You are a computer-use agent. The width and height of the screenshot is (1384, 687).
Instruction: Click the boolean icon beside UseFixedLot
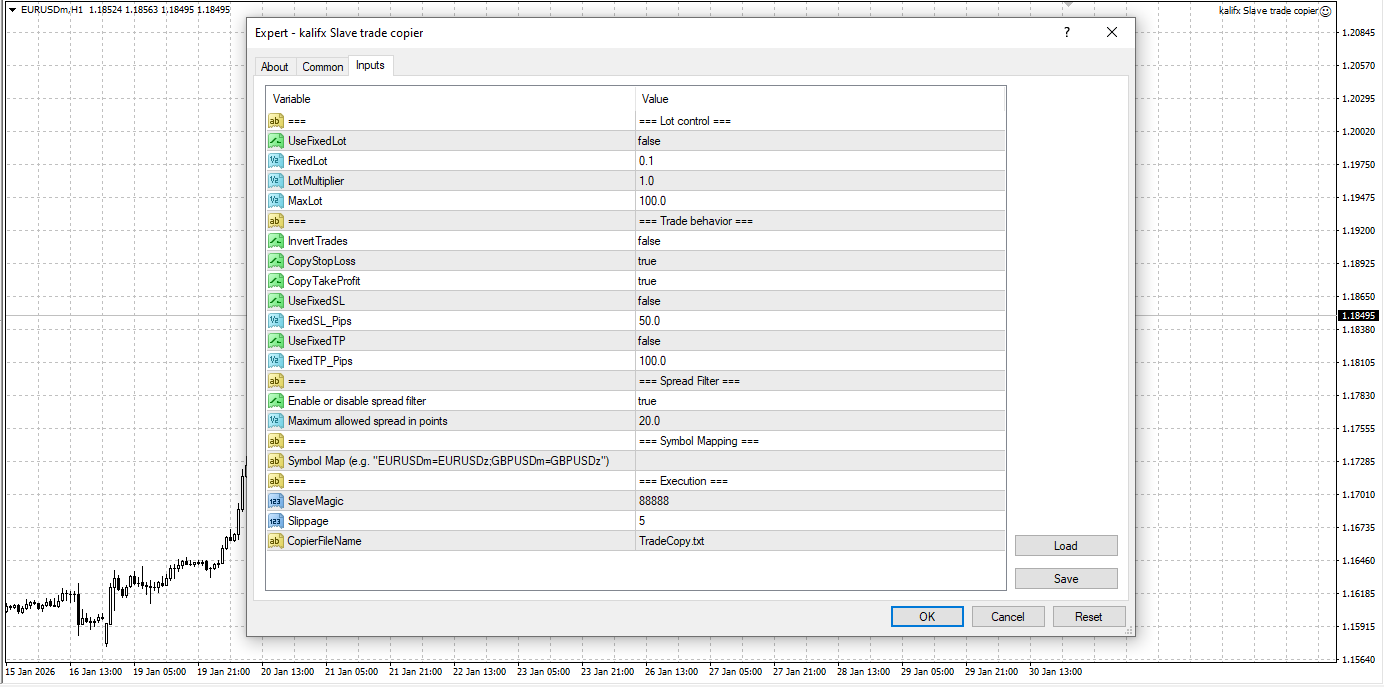coord(275,140)
